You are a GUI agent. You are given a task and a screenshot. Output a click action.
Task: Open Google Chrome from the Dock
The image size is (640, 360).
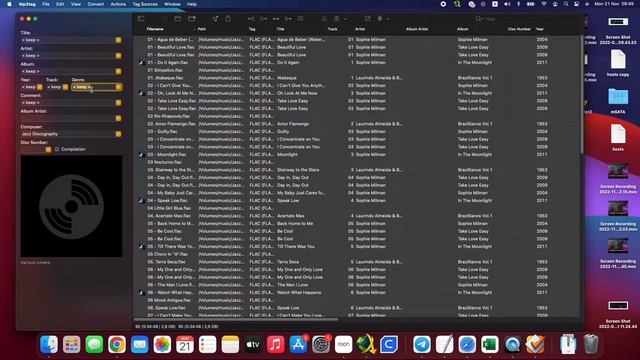[117, 344]
